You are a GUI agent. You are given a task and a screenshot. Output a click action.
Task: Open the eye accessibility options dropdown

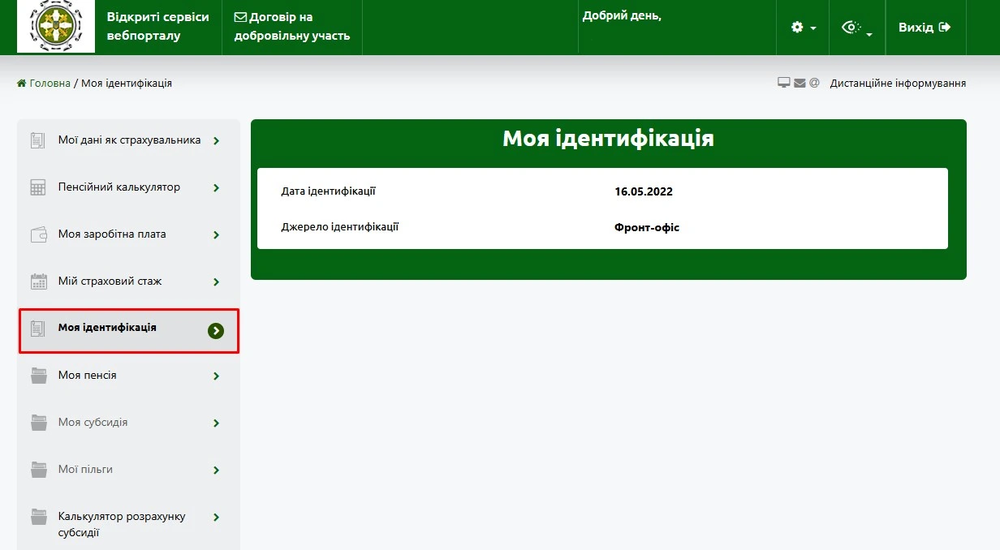856,28
